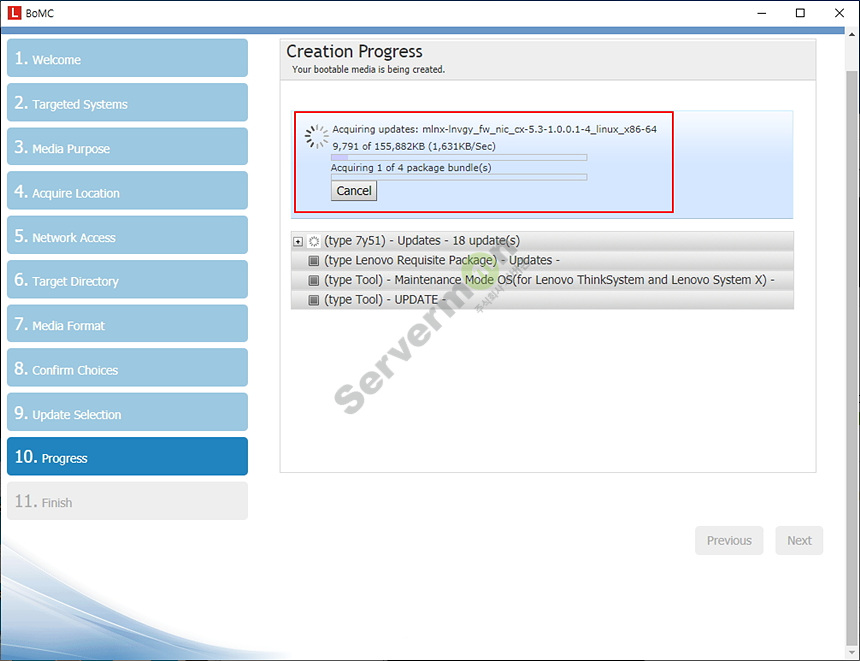This screenshot has height=661, width=860.
Task: Click the square icon for Maintenance Mode OS
Action: [314, 280]
